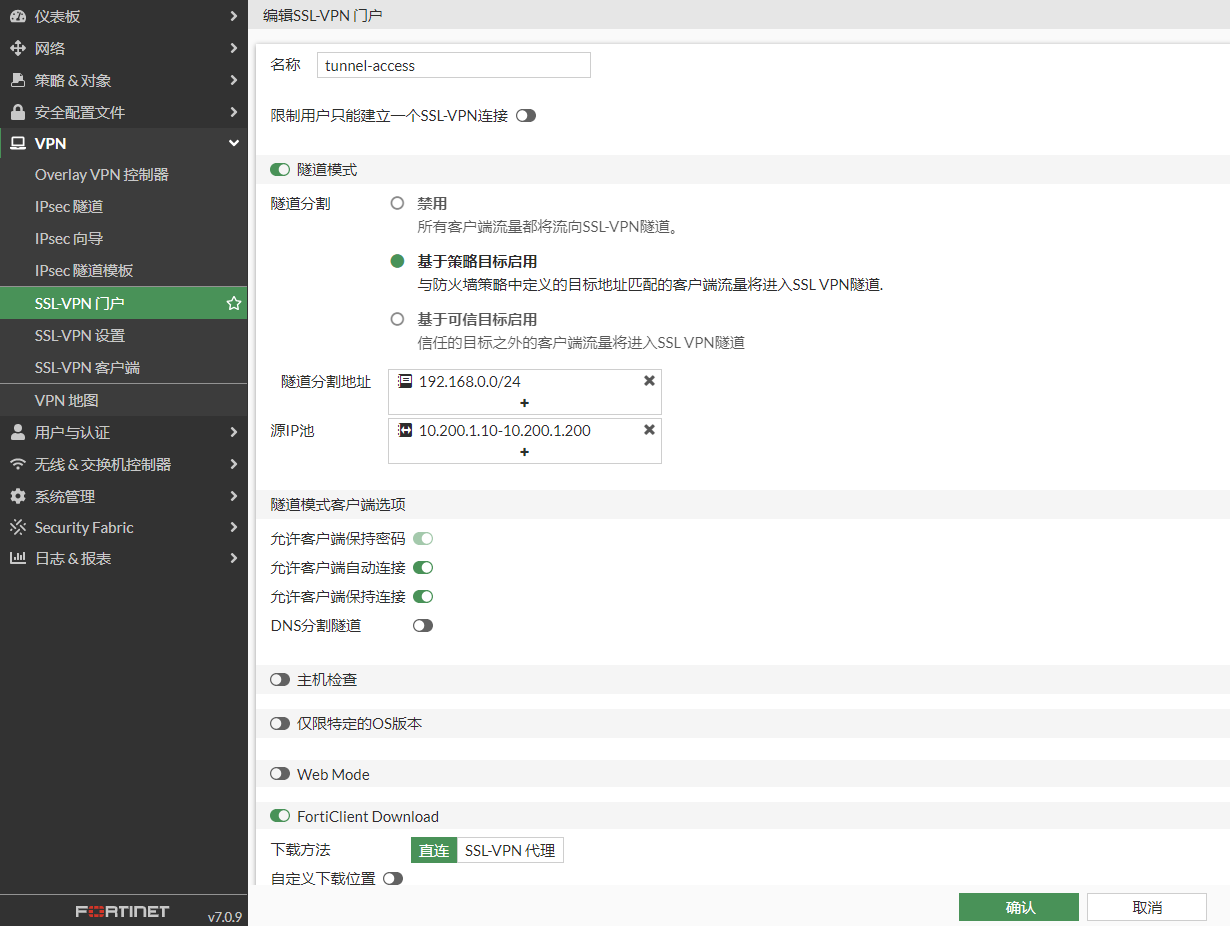The image size is (1230, 926).
Task: Expand the 仪表板 menu chevron
Action: [233, 16]
